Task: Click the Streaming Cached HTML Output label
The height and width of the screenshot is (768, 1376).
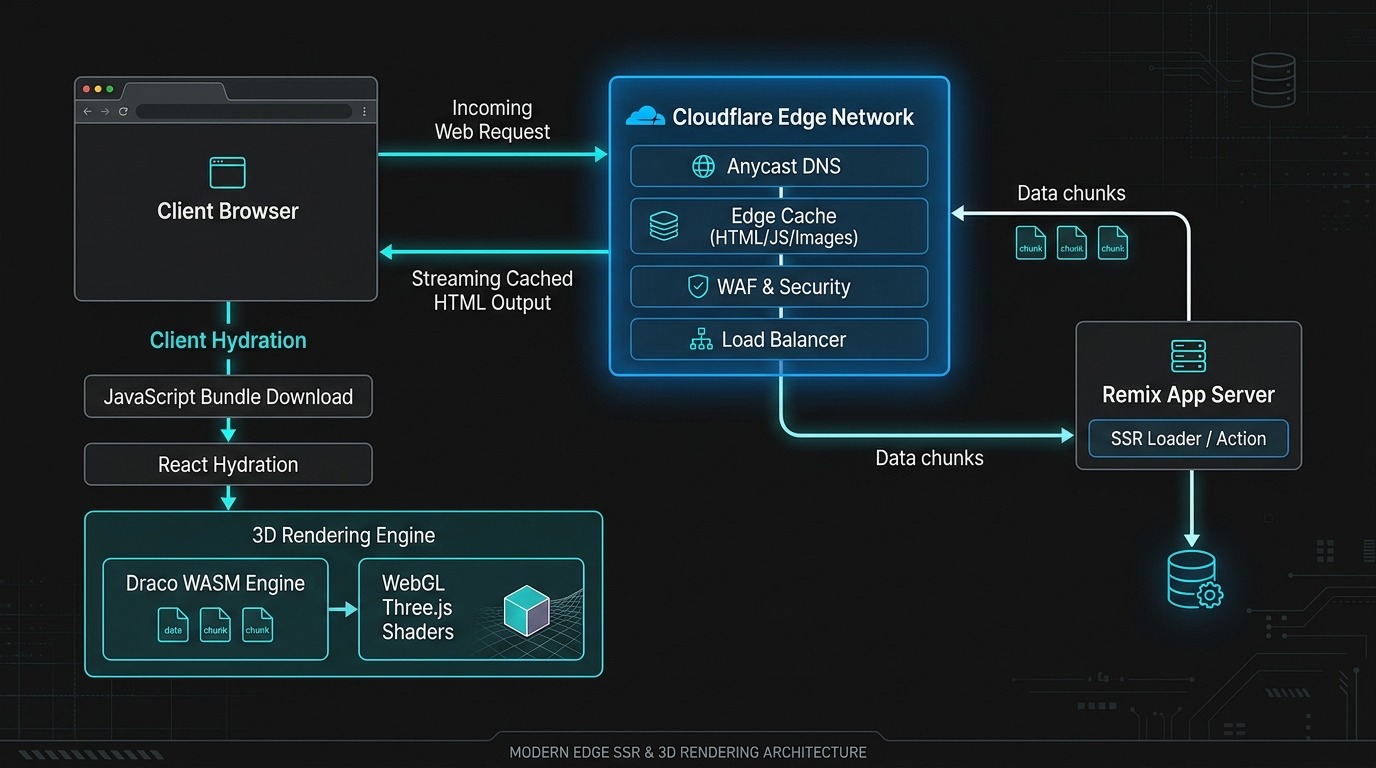Action: (492, 291)
